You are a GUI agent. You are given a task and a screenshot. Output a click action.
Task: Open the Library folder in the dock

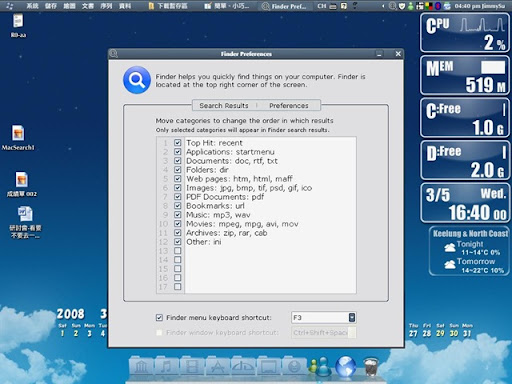(141, 367)
